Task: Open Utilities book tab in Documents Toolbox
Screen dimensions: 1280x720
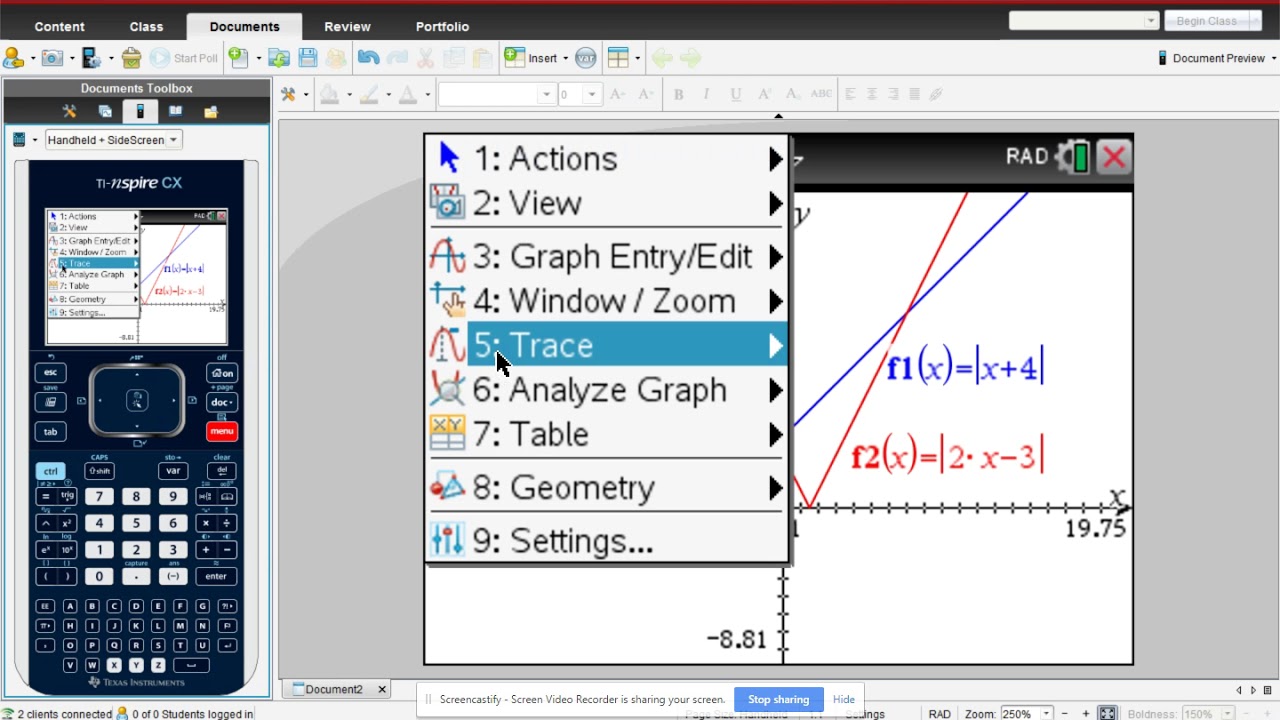Action: pyautogui.click(x=175, y=112)
